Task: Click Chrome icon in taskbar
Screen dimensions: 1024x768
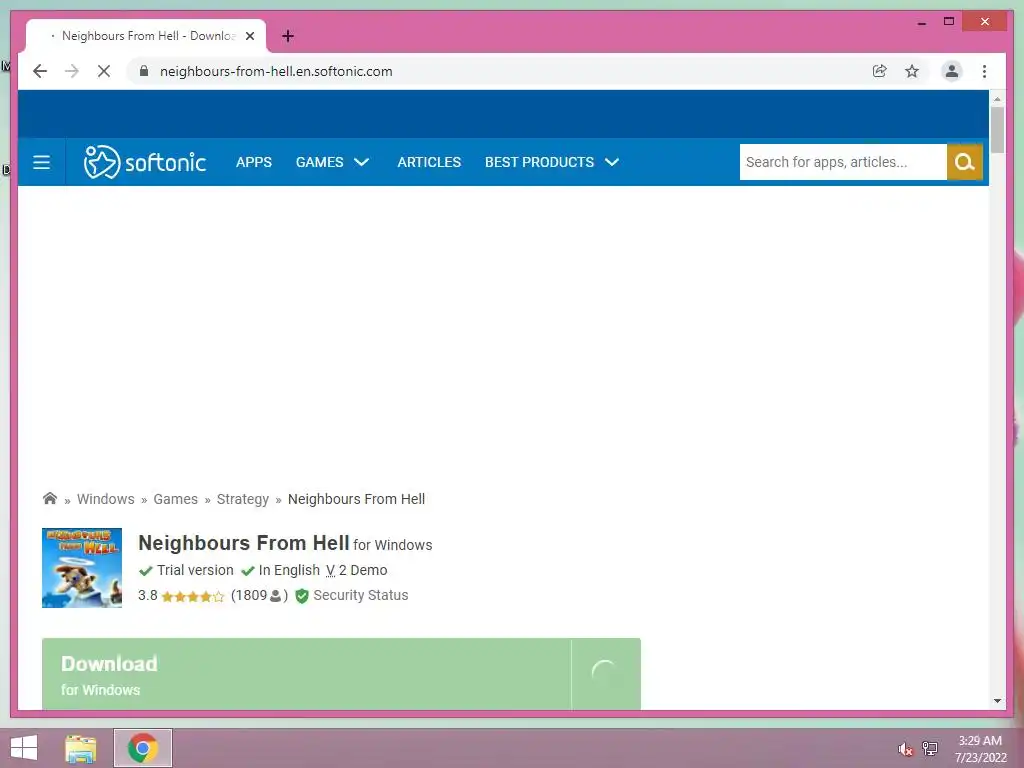Action: pos(143,748)
